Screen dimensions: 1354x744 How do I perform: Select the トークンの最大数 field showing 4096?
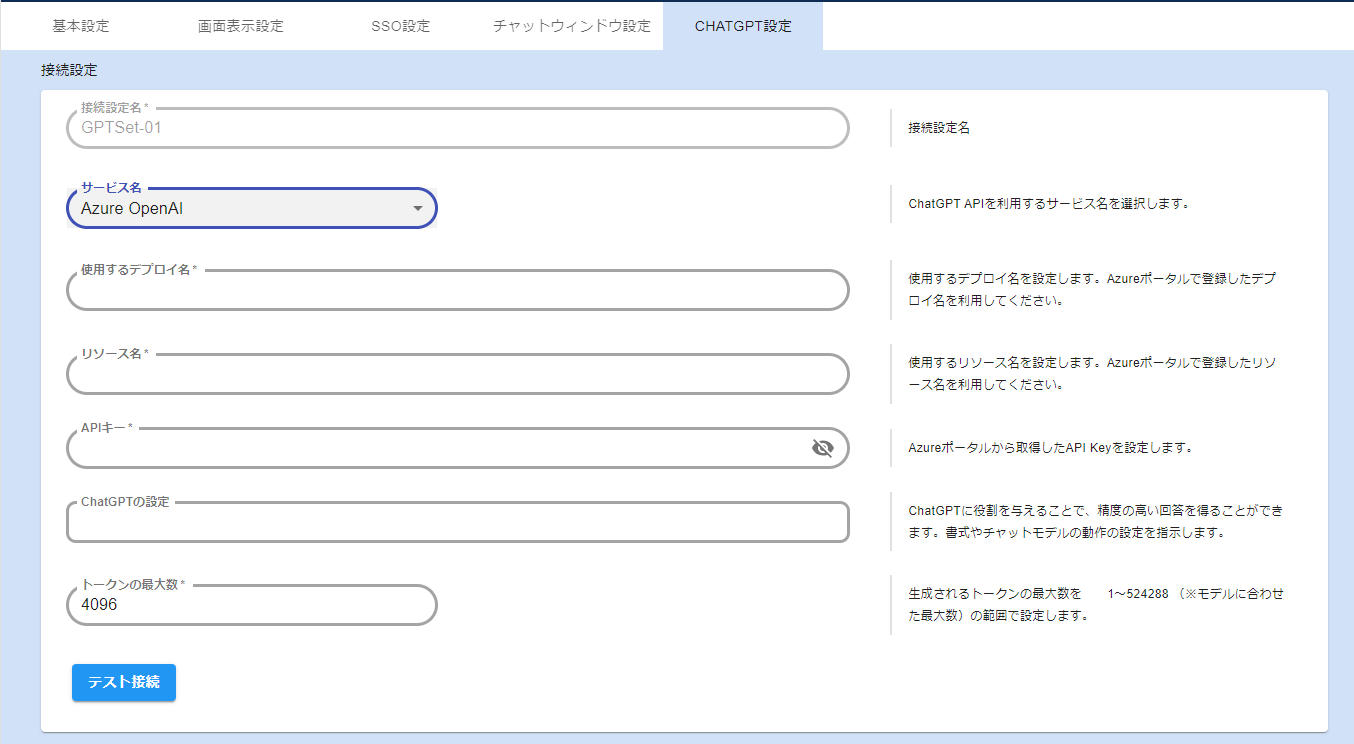pyautogui.click(x=251, y=605)
